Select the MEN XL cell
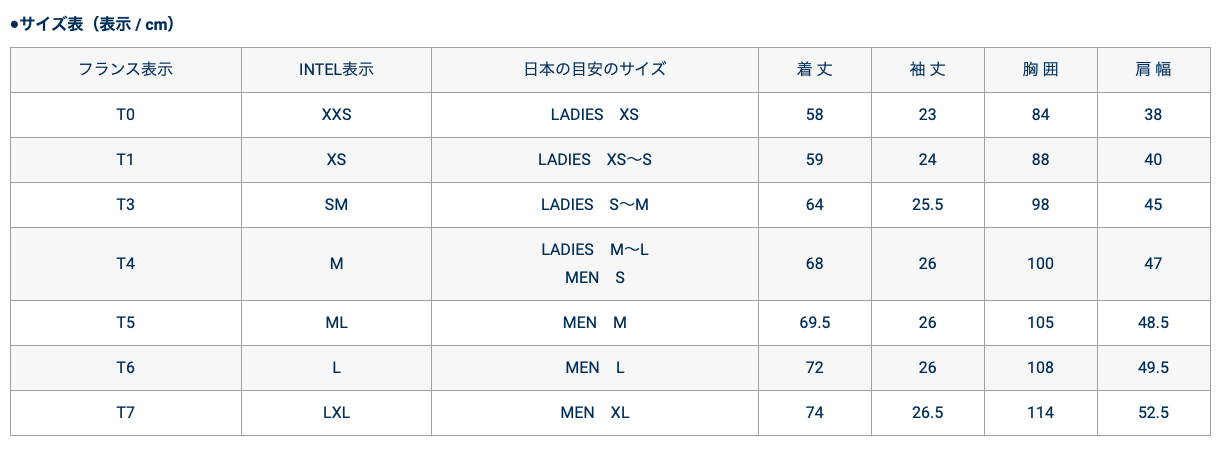The height and width of the screenshot is (460, 1230). pos(594,413)
